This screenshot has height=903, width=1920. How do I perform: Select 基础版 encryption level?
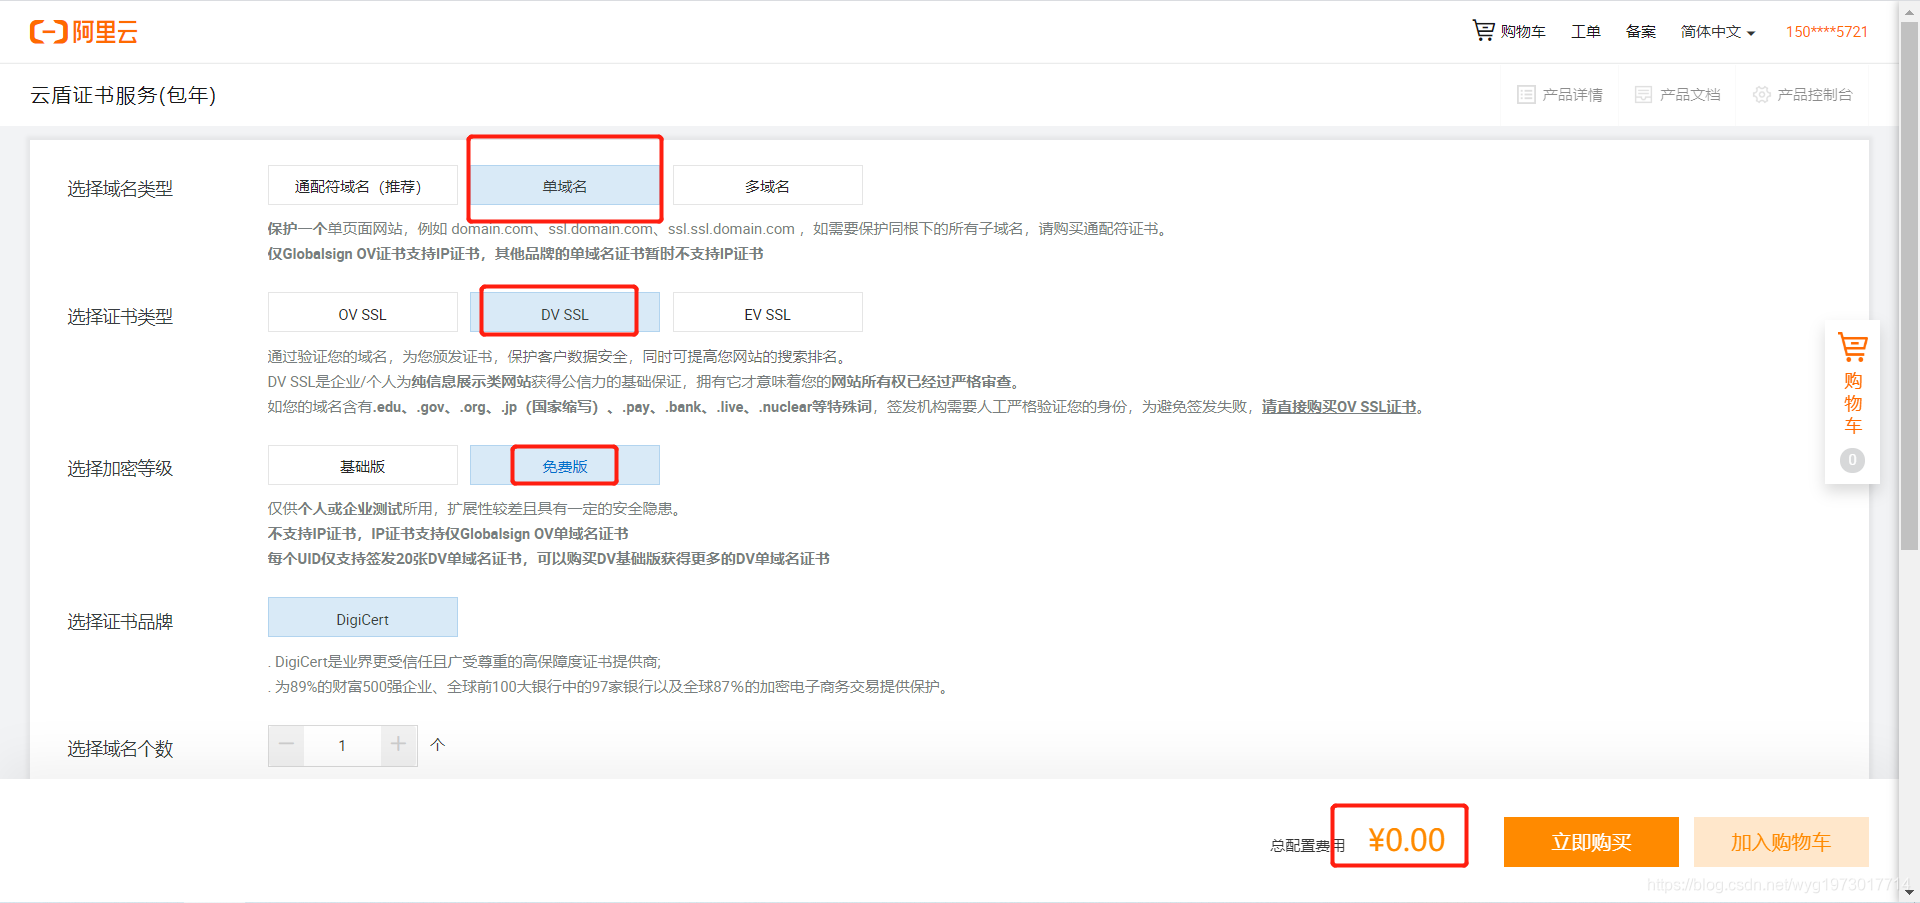coord(363,466)
